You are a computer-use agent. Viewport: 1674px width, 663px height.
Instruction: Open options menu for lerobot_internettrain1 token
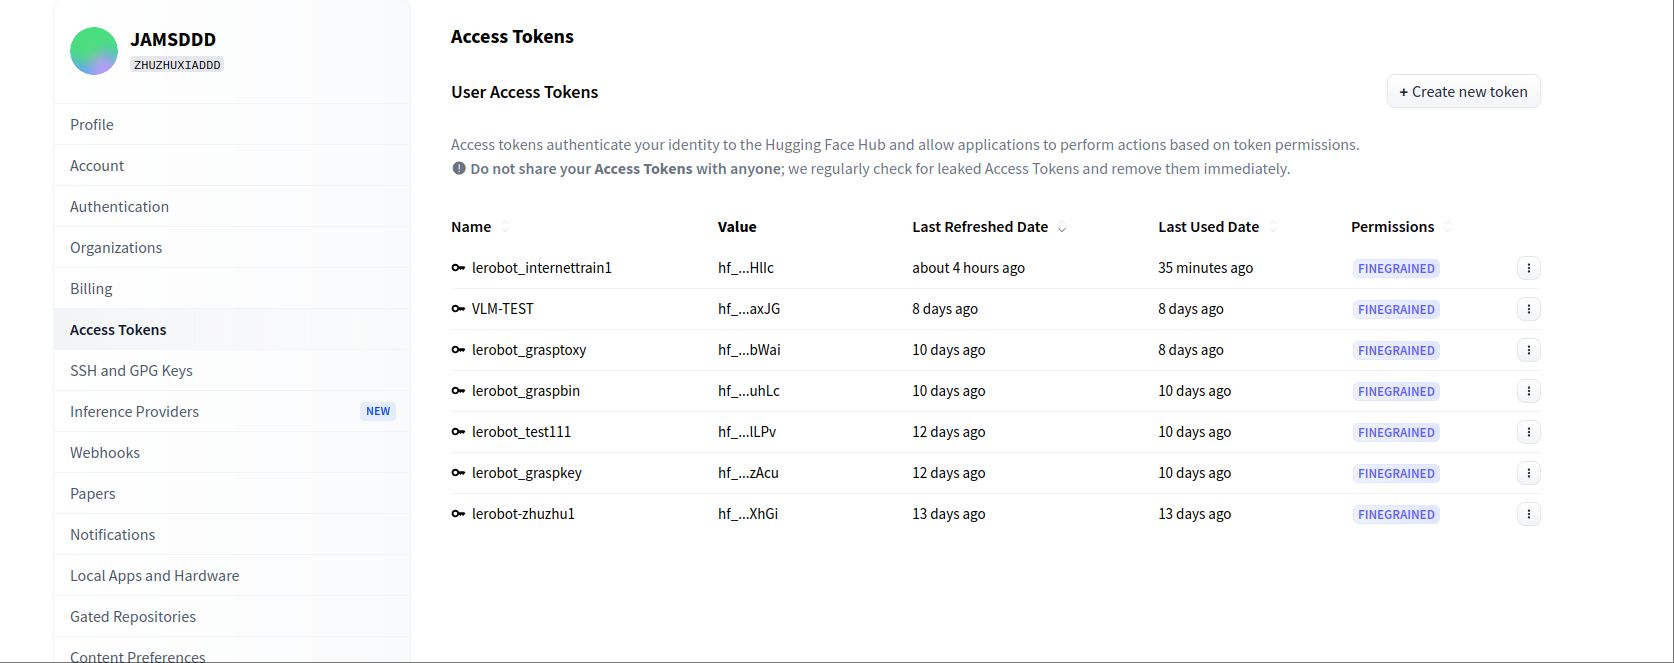coord(1528,268)
